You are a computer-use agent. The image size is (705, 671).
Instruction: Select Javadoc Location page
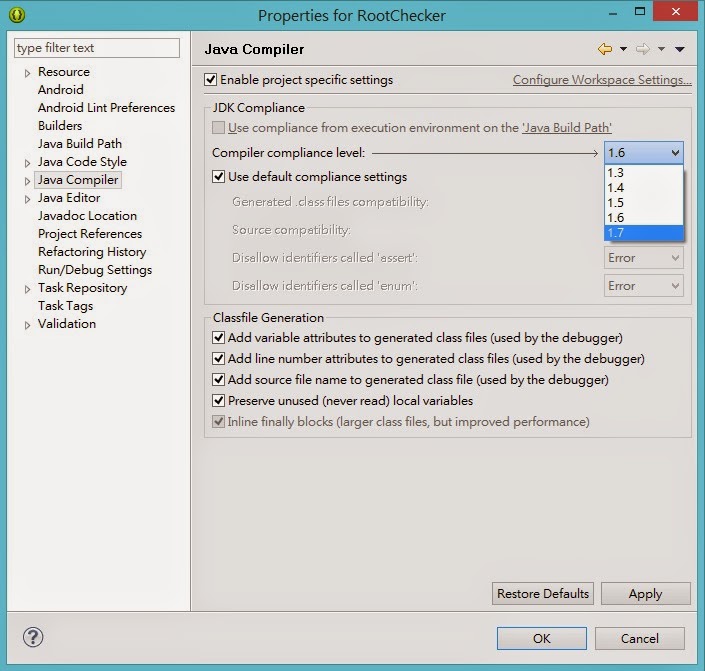click(x=87, y=215)
